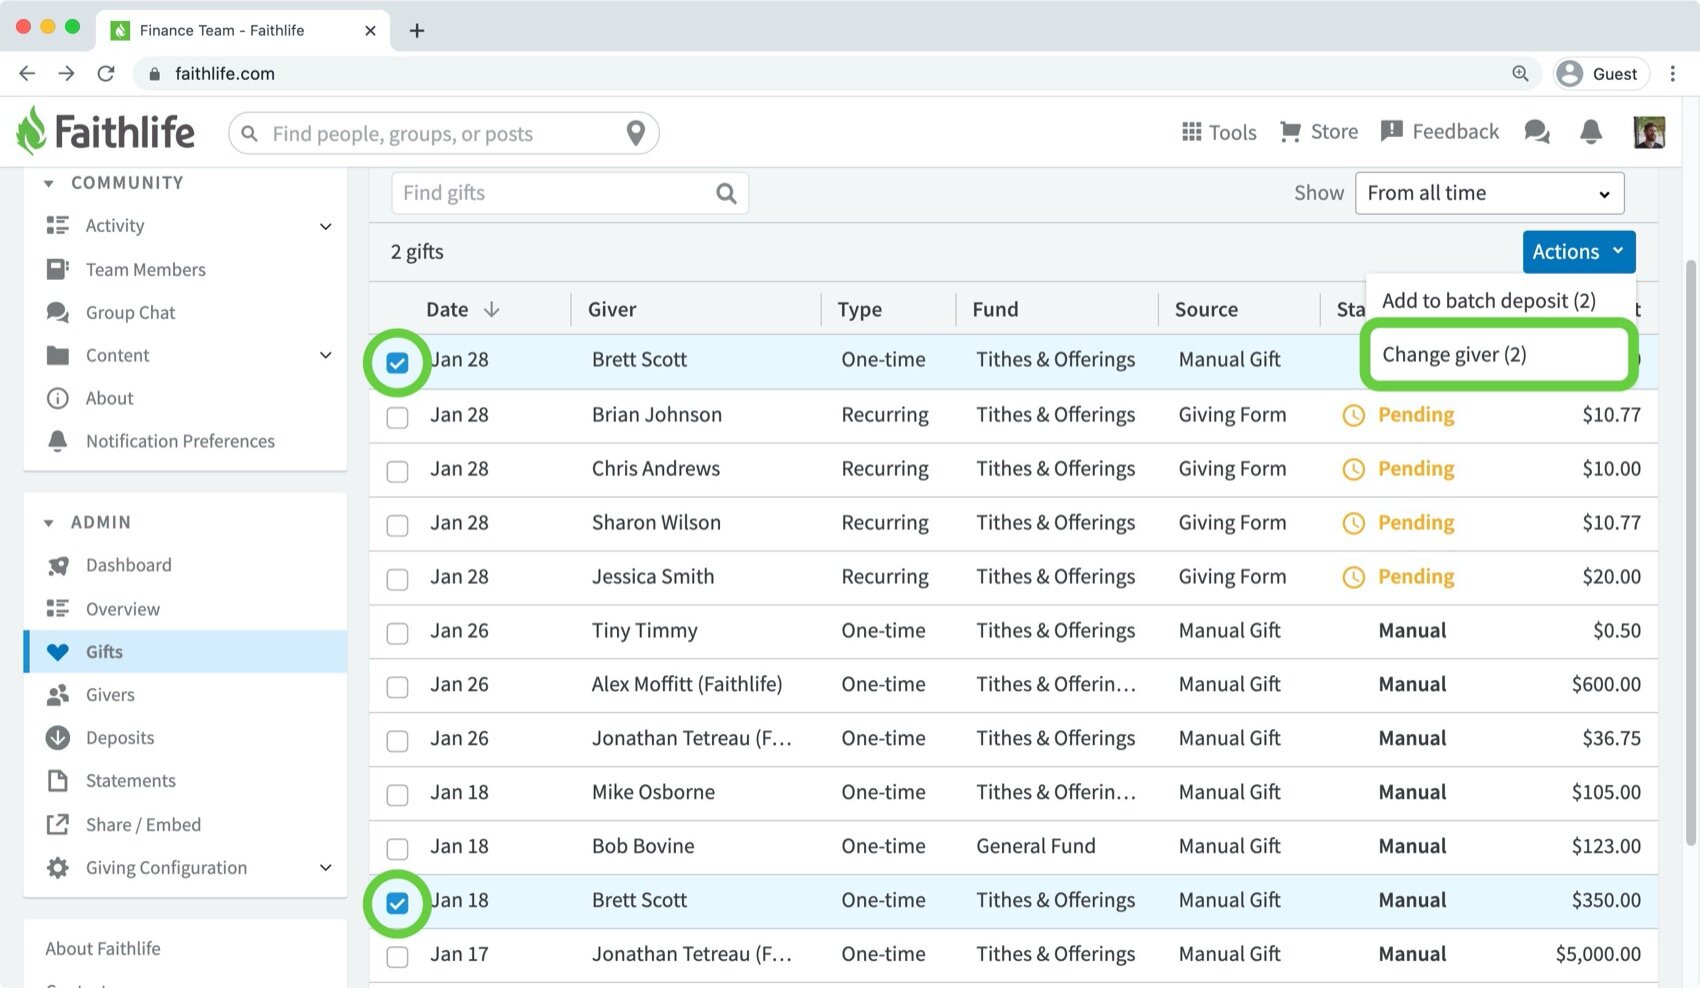Collapse the COMMUNITY section

click(48, 183)
